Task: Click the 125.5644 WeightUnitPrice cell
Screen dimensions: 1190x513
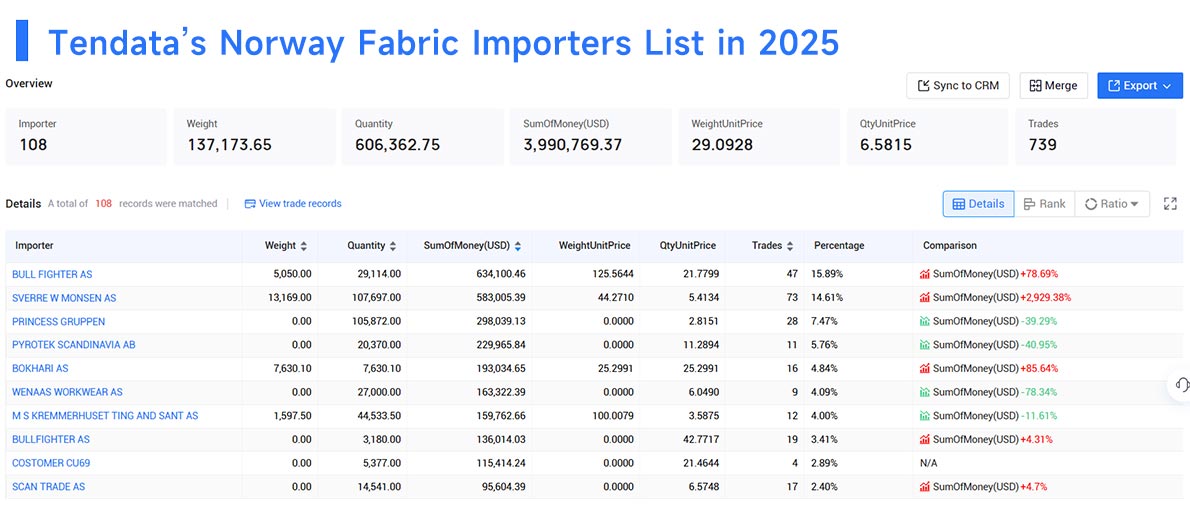Action: point(611,274)
